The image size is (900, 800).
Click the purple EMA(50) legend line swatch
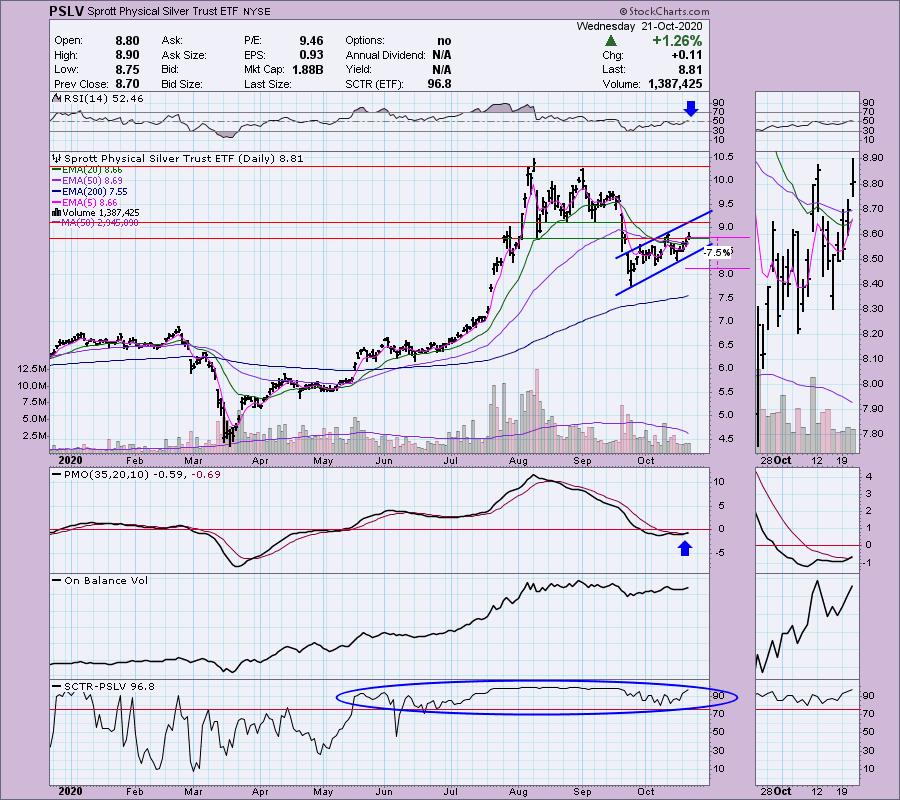[x=56, y=181]
